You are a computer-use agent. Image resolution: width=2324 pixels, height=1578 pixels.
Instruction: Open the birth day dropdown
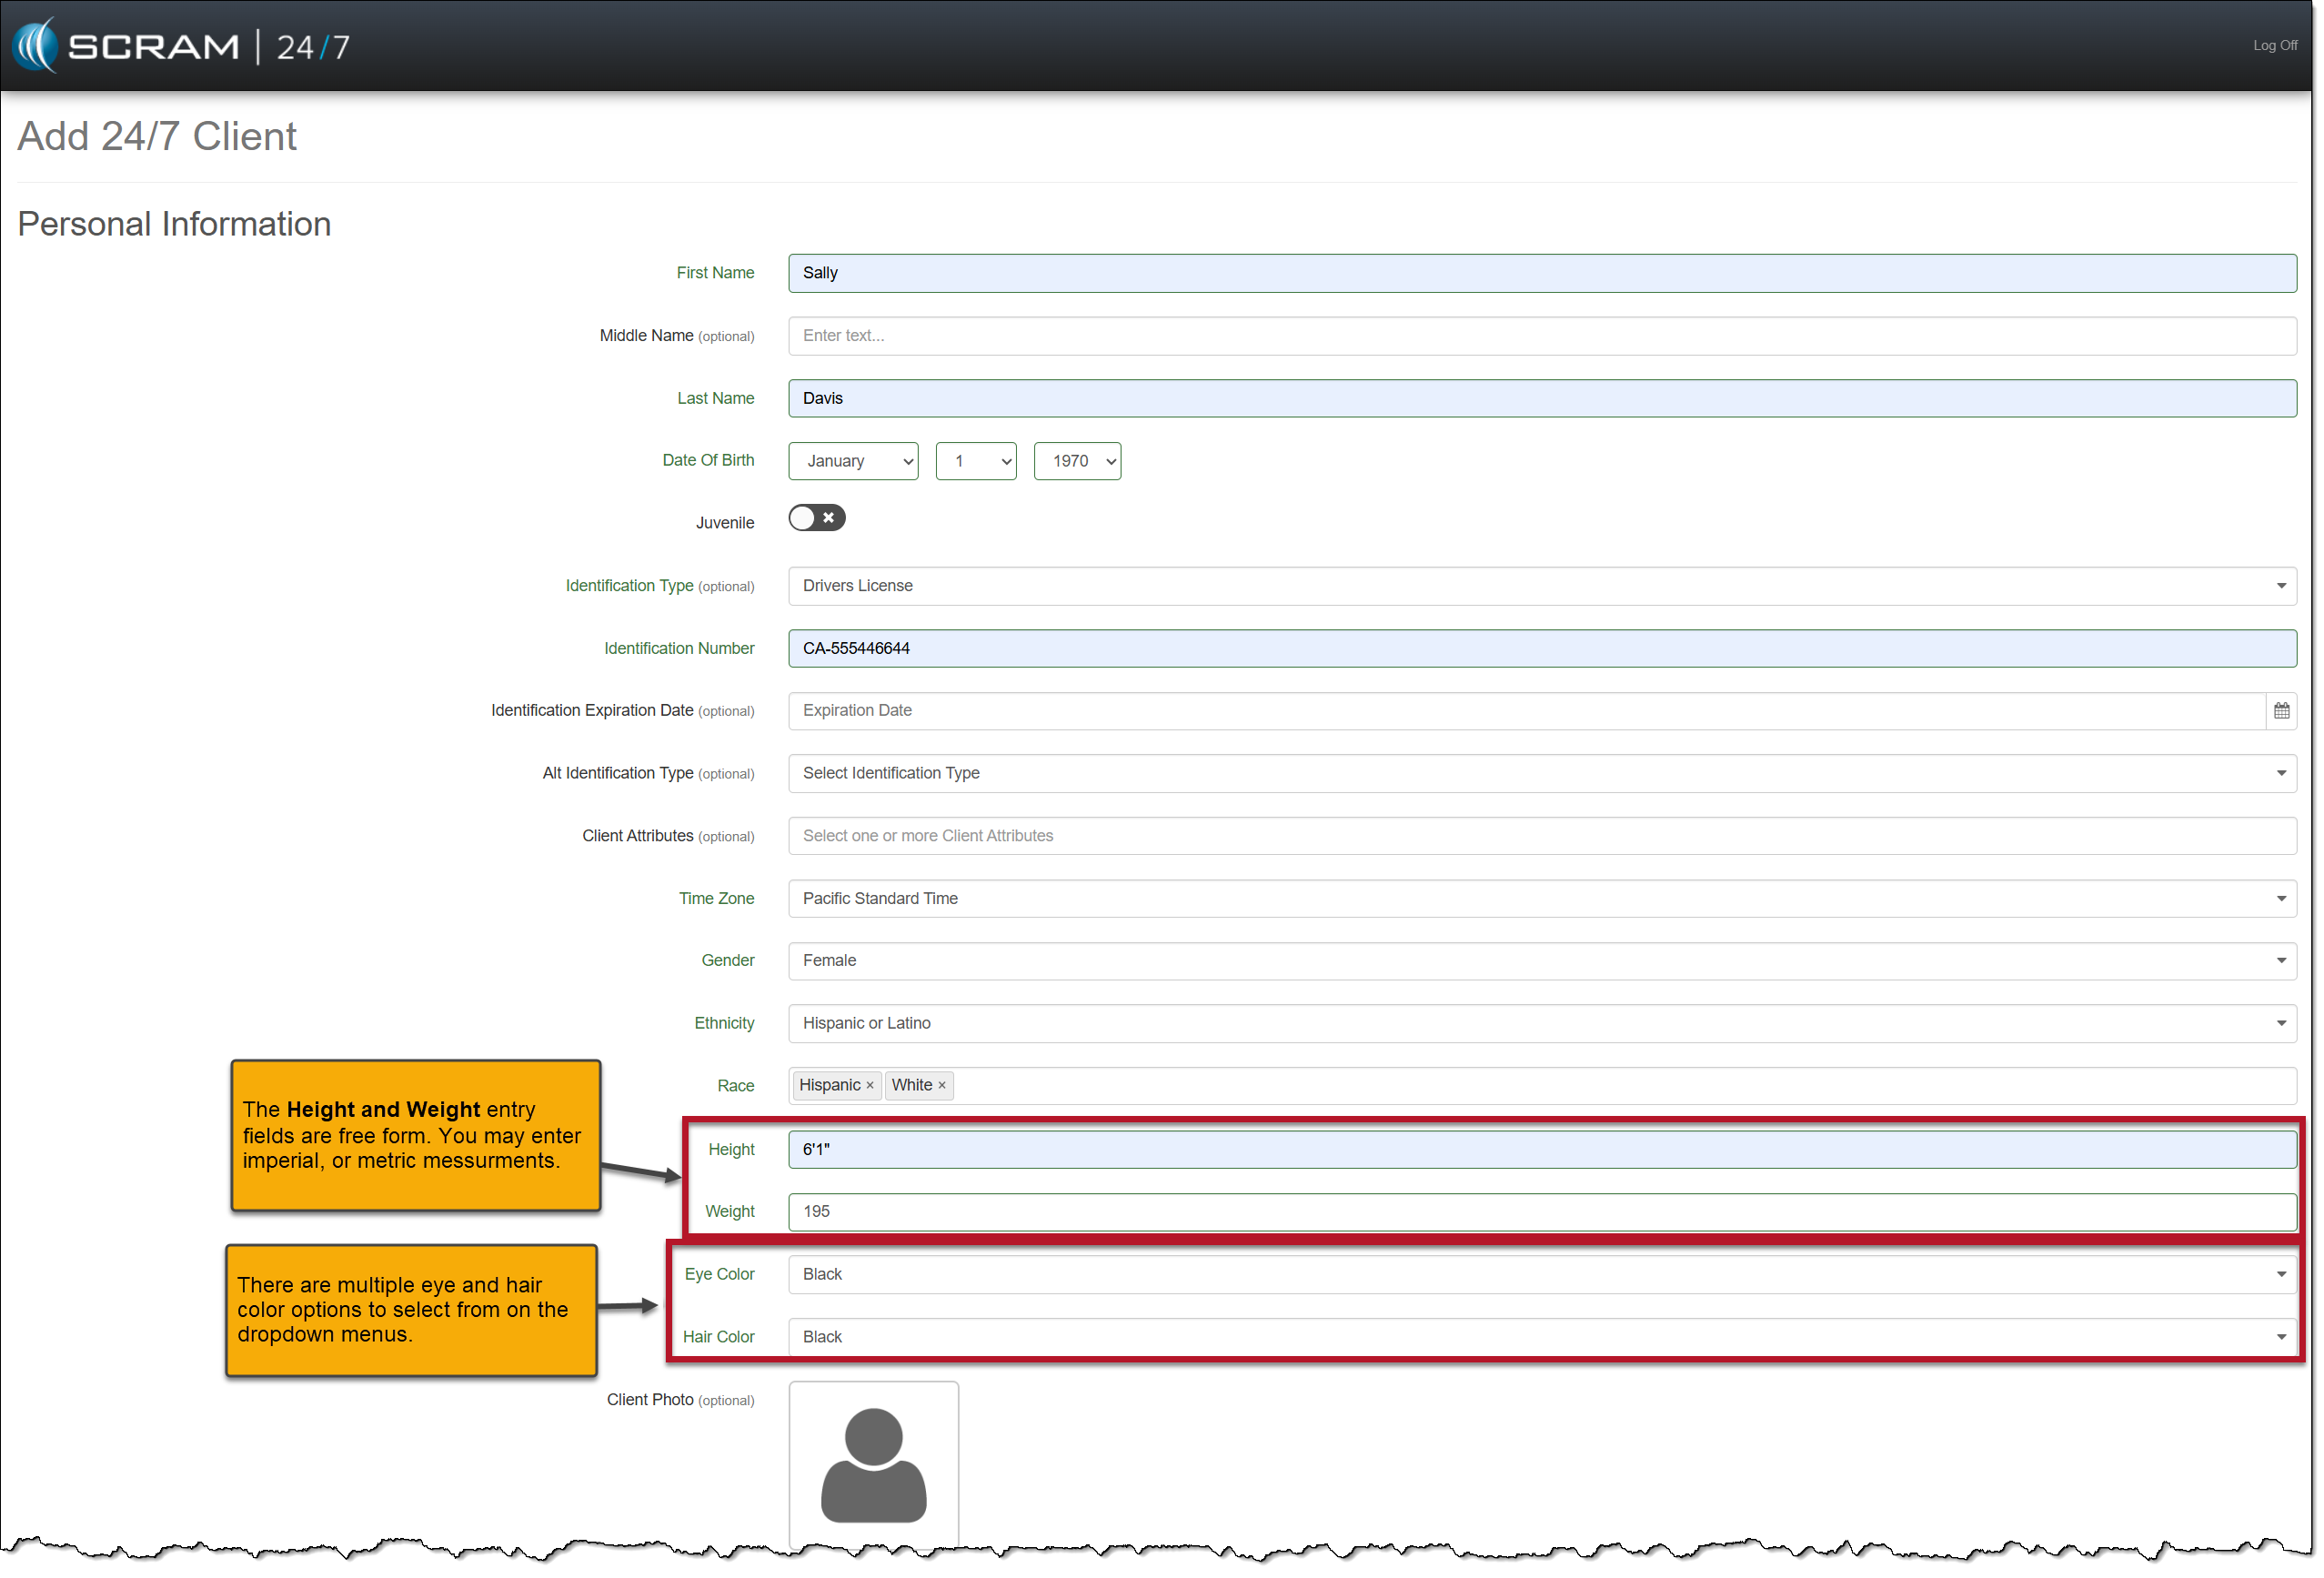tap(975, 461)
